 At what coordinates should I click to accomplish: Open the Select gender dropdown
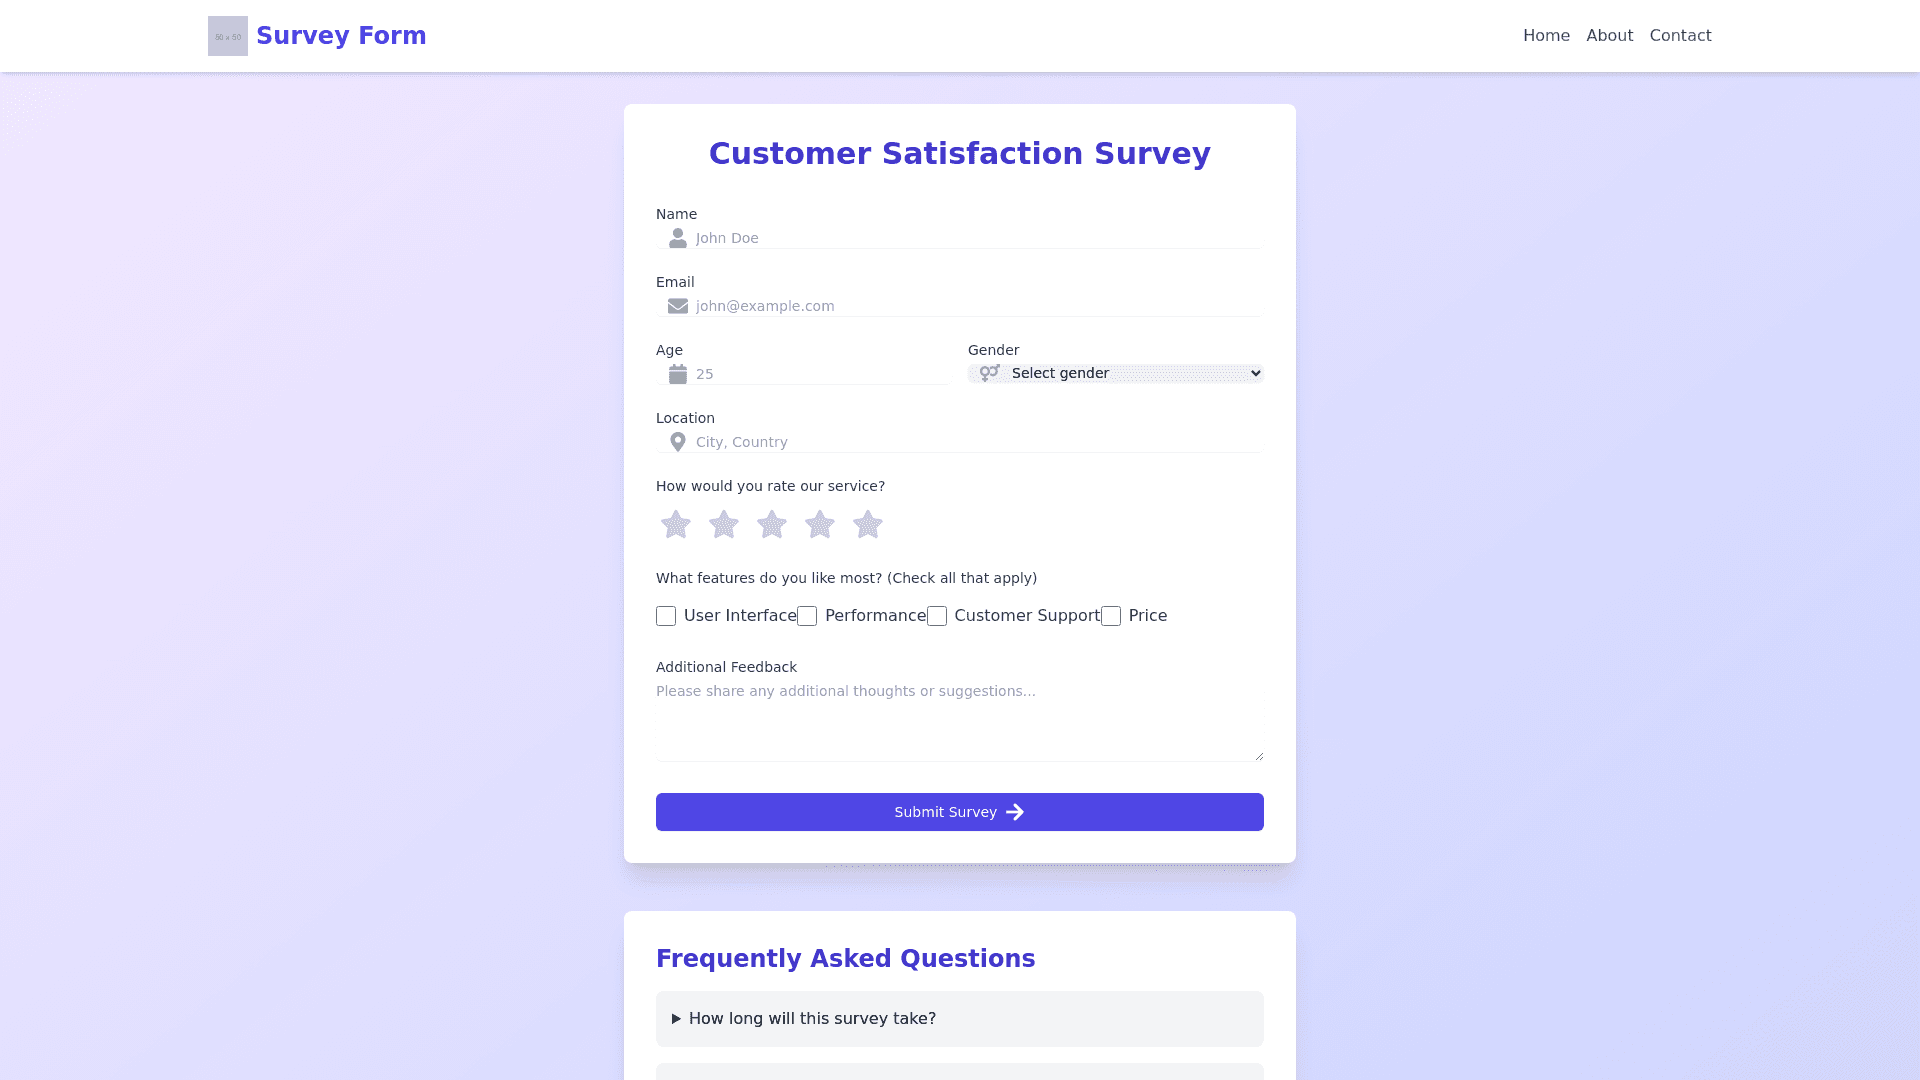tap(1116, 373)
